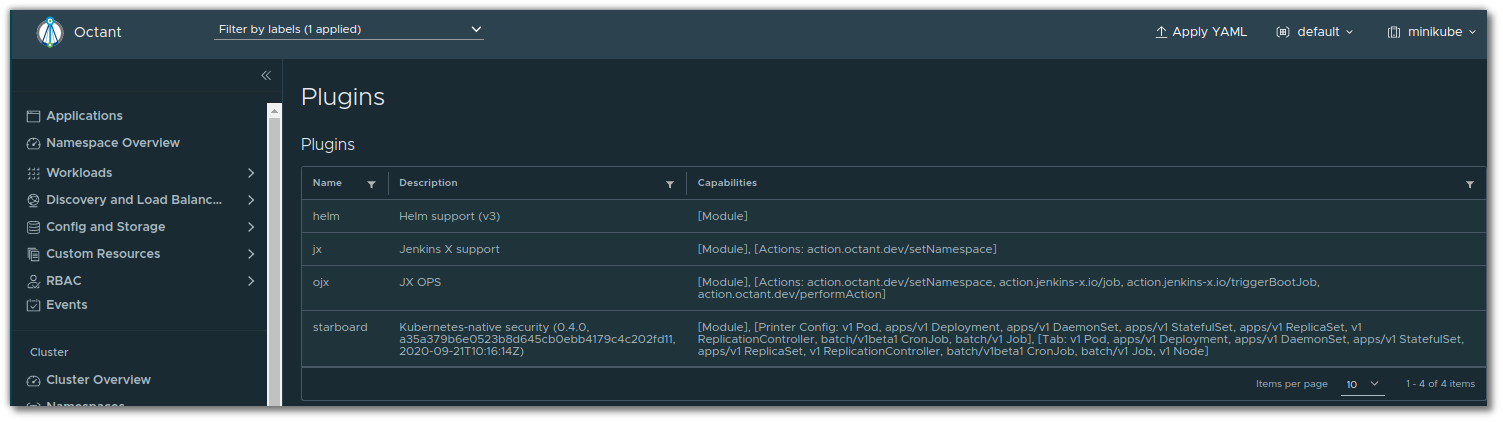The width and height of the screenshot is (1503, 422).
Task: Click the Octant logo icon
Action: point(50,32)
